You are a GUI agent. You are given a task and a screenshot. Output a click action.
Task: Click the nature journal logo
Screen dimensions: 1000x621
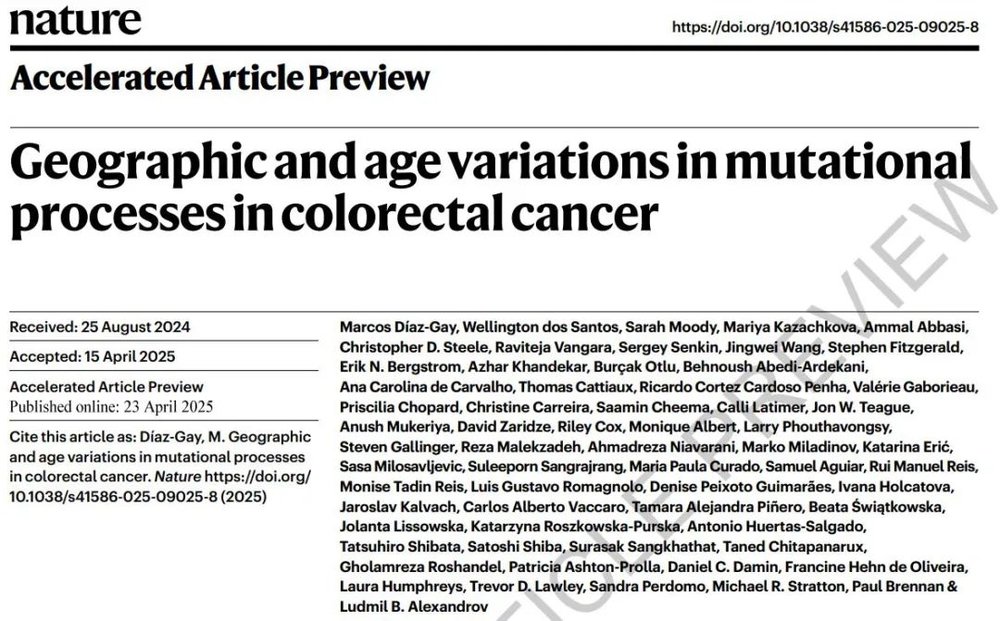coord(76,20)
